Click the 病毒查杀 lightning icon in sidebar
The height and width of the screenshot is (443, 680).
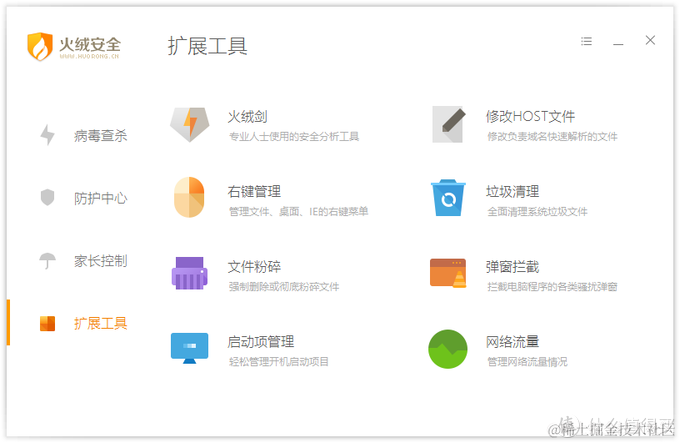tap(47, 135)
